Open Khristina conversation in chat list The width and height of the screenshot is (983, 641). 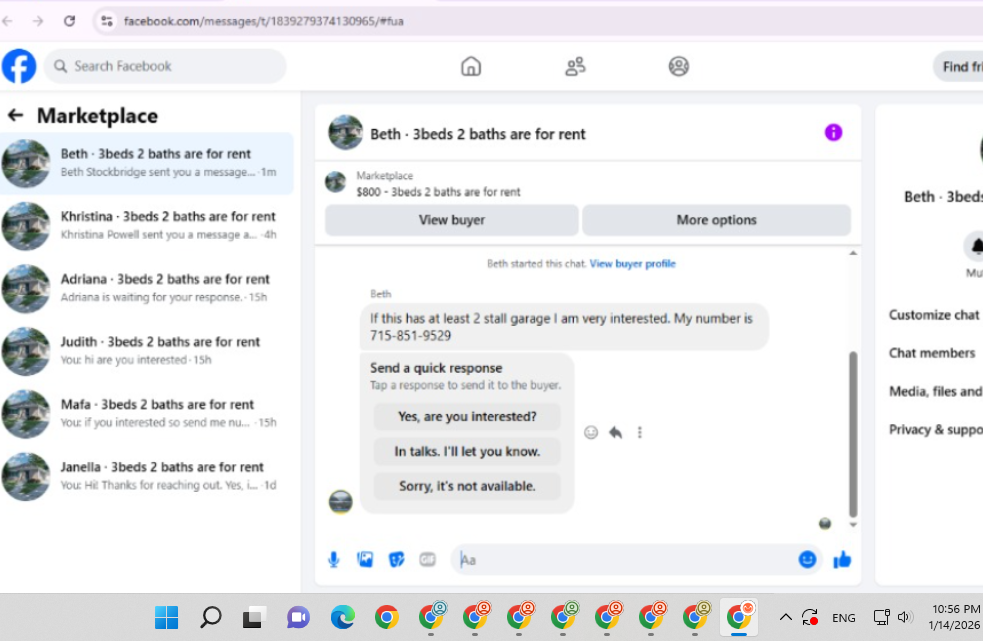[147, 226]
